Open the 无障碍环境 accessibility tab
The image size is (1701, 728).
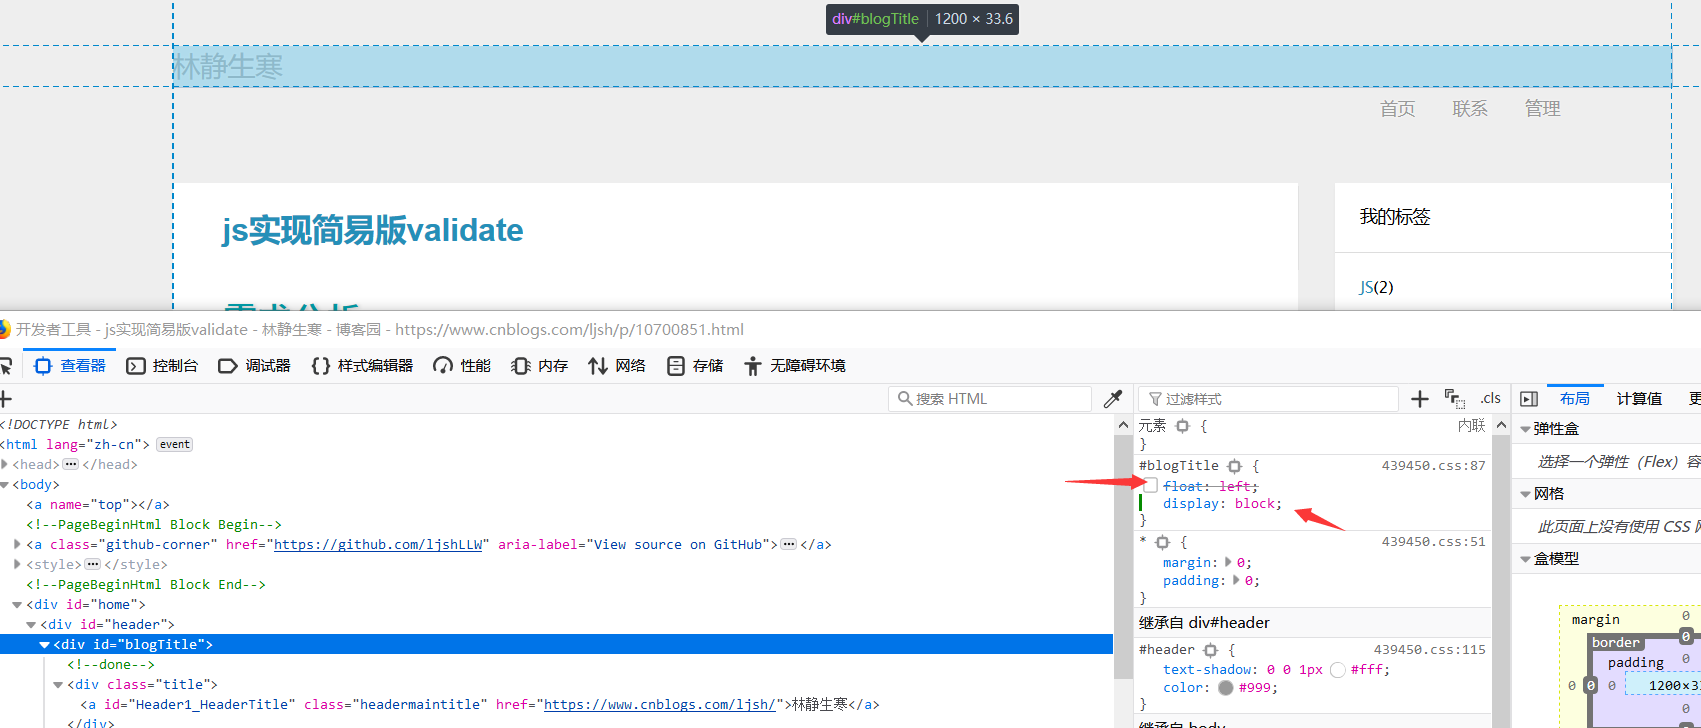tap(795, 366)
